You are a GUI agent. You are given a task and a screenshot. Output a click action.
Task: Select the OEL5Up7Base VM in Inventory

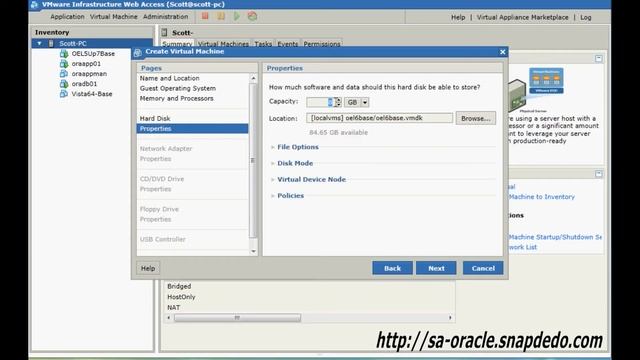pos(93,53)
